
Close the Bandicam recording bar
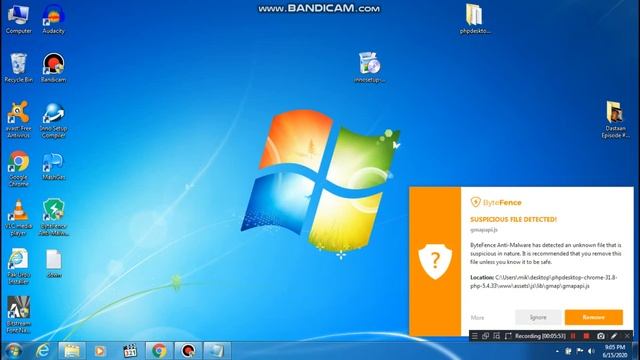[x=627, y=336]
